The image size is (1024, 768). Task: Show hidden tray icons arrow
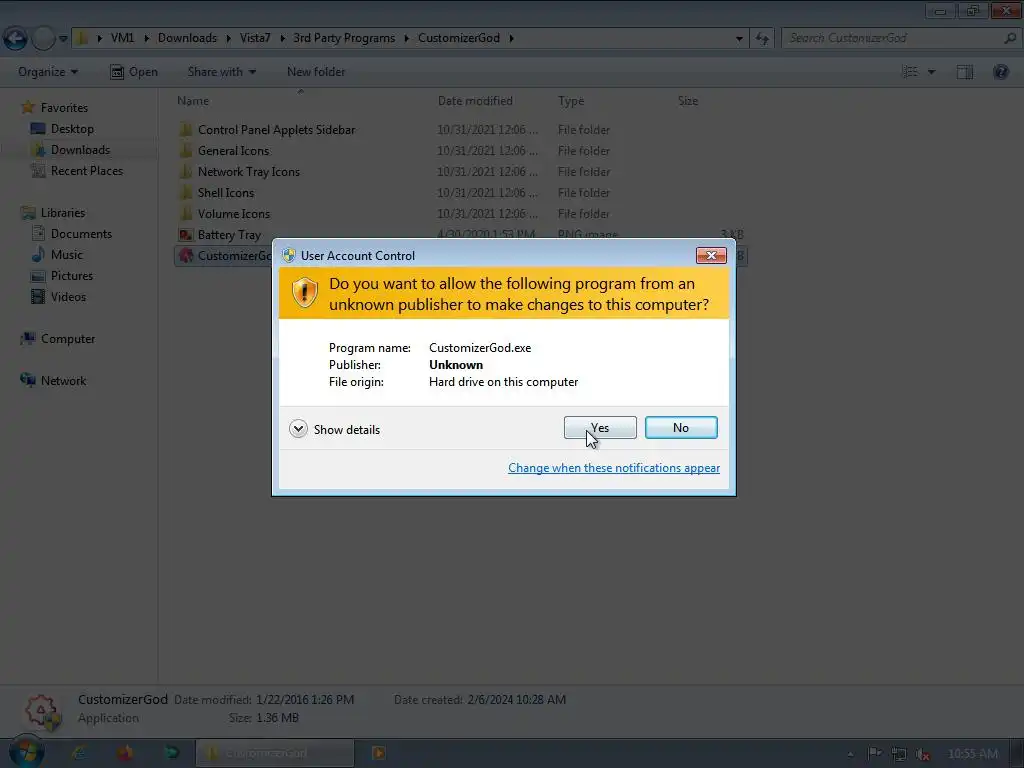click(x=850, y=754)
